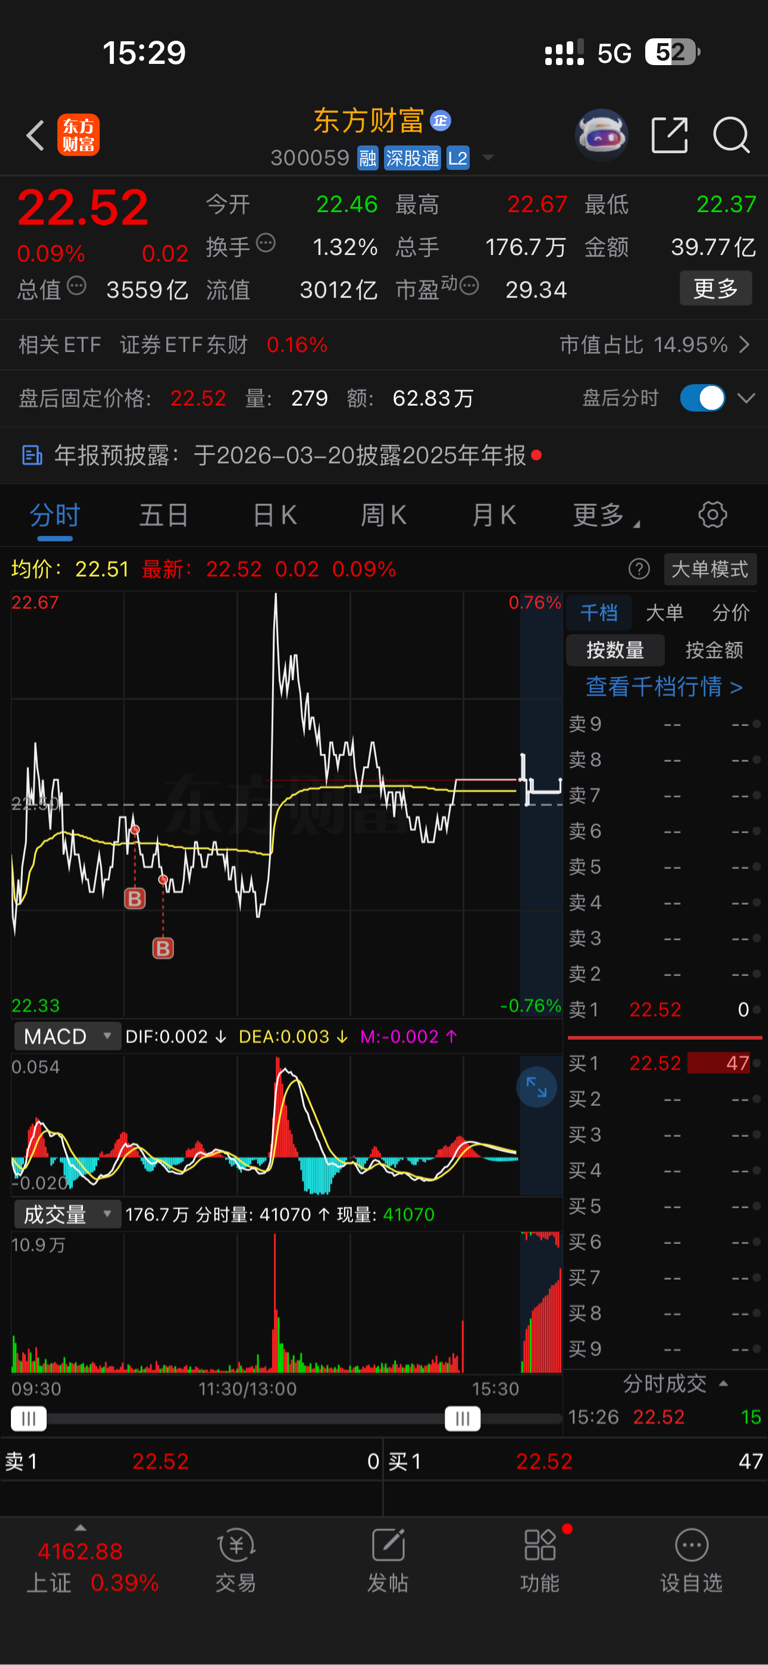The image size is (768, 1665).
Task: Expand 更多 chart period dropdown
Action: coord(607,515)
